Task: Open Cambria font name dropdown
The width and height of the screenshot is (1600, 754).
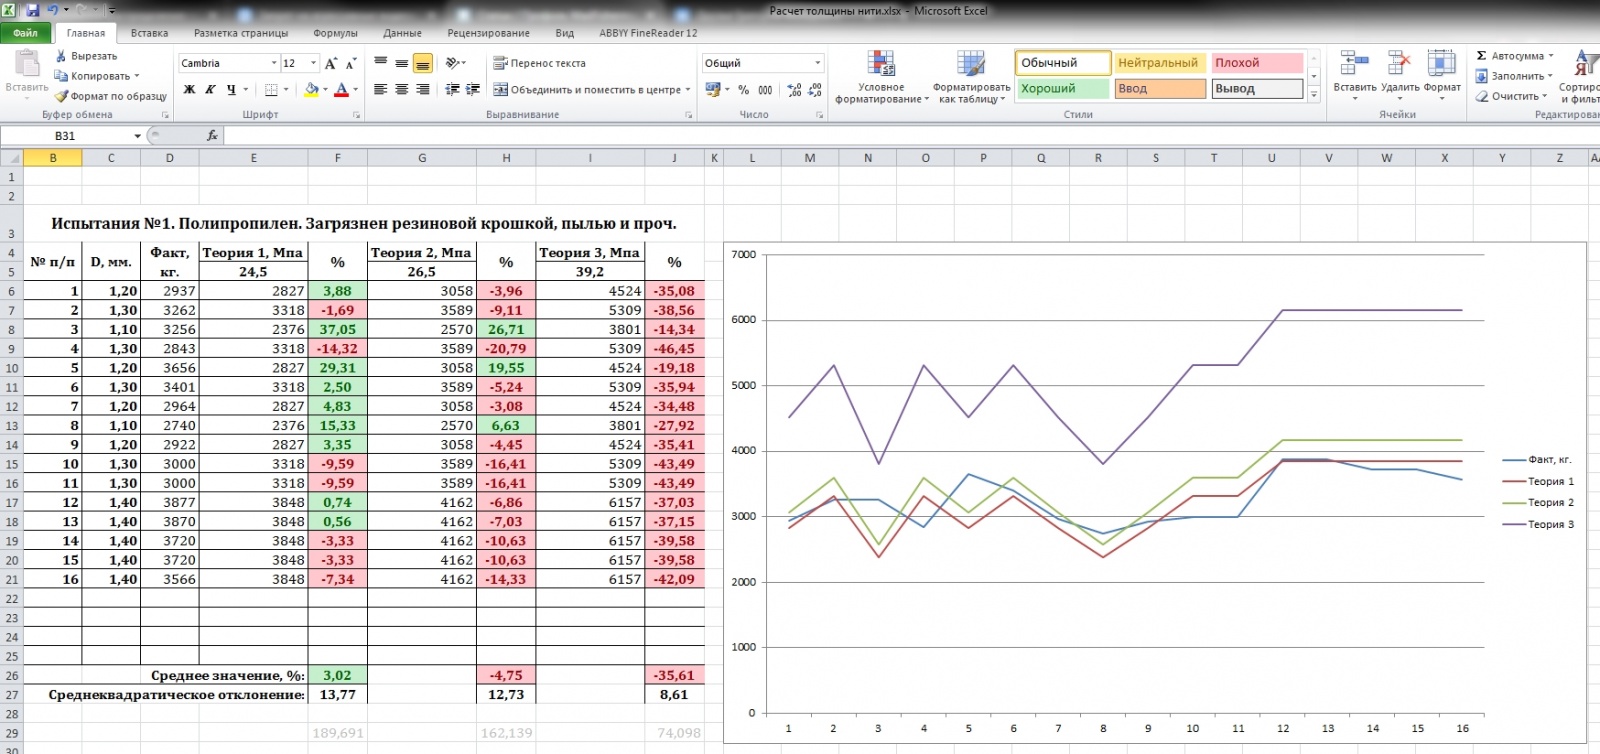Action: tap(273, 63)
